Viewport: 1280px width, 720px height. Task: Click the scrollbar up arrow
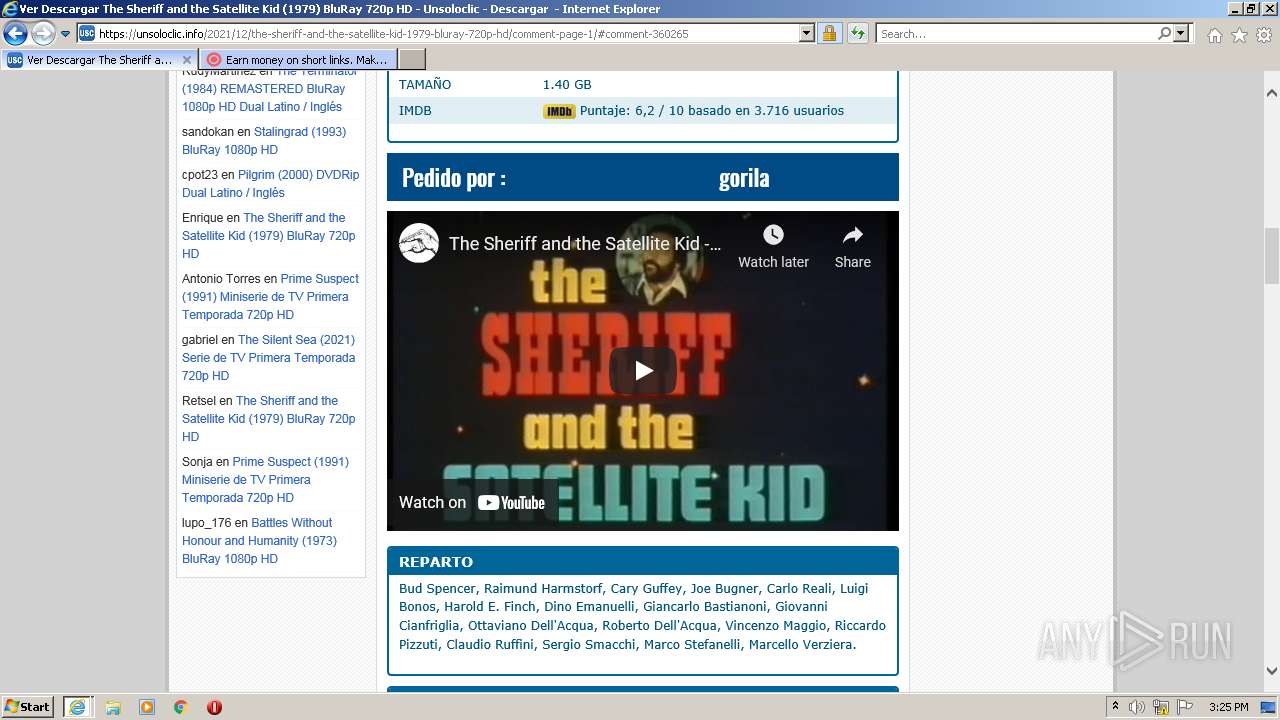[x=1271, y=93]
